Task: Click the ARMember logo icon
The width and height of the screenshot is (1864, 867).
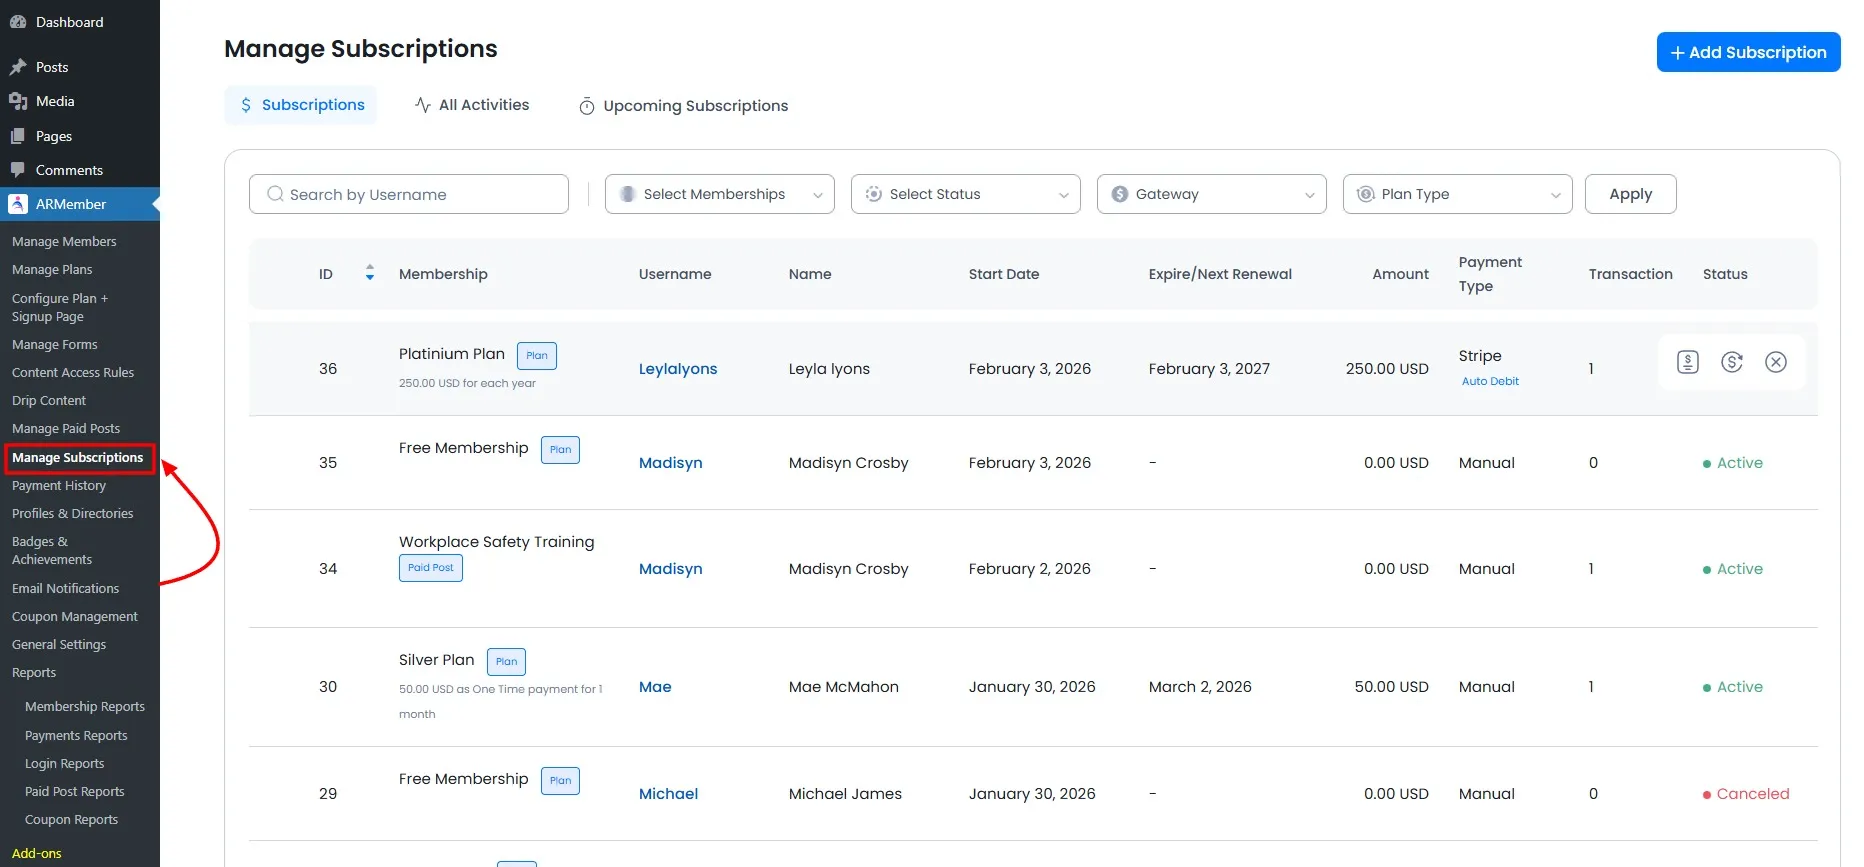Action: (18, 204)
